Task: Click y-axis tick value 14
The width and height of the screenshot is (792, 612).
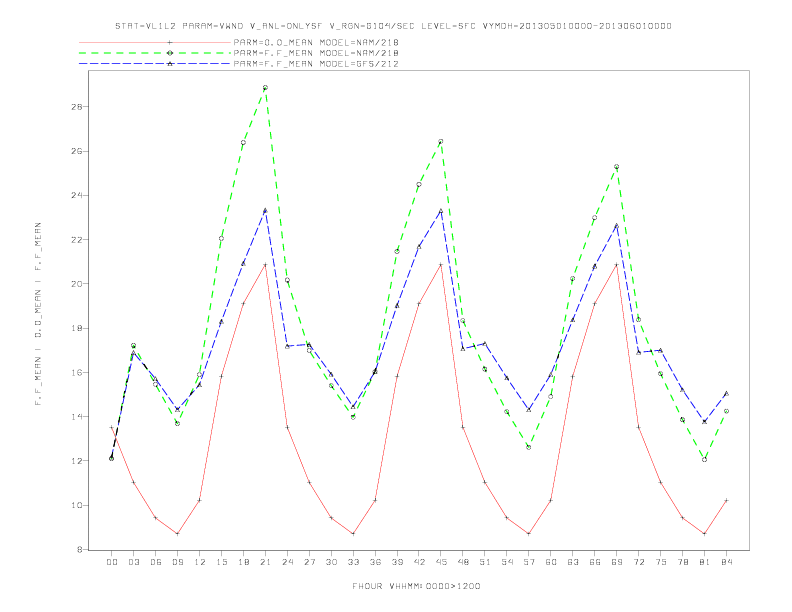Action: point(76,417)
